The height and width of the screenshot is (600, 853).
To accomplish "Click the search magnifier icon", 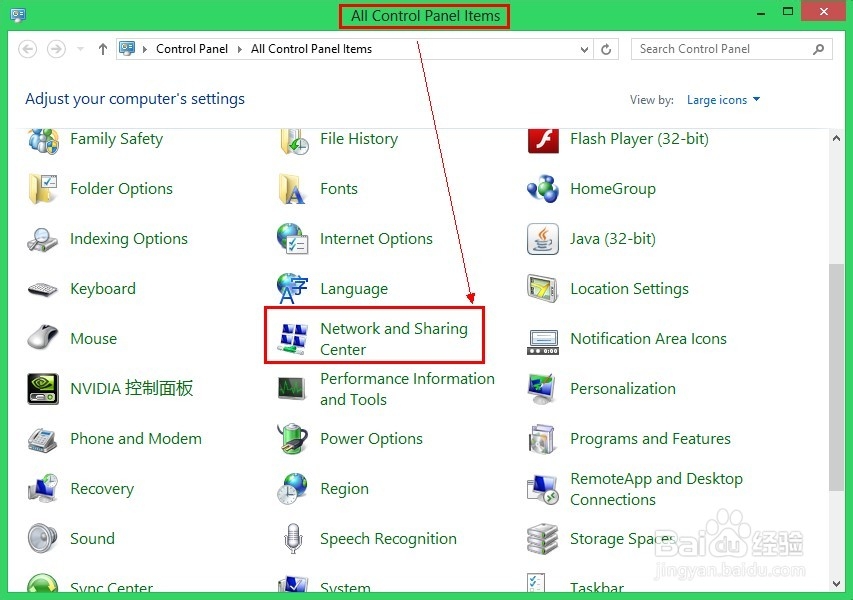I will (818, 50).
